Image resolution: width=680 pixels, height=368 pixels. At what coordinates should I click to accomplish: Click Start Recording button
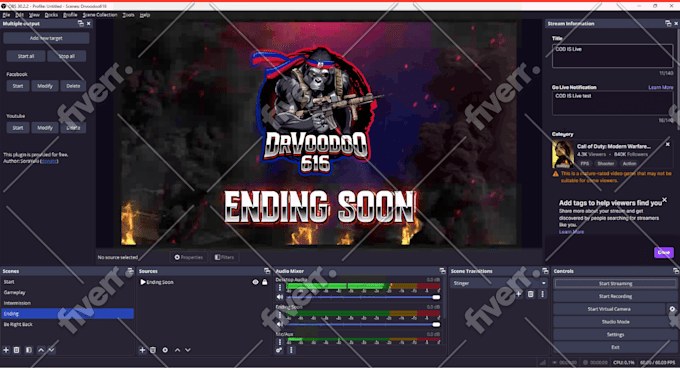click(x=615, y=296)
